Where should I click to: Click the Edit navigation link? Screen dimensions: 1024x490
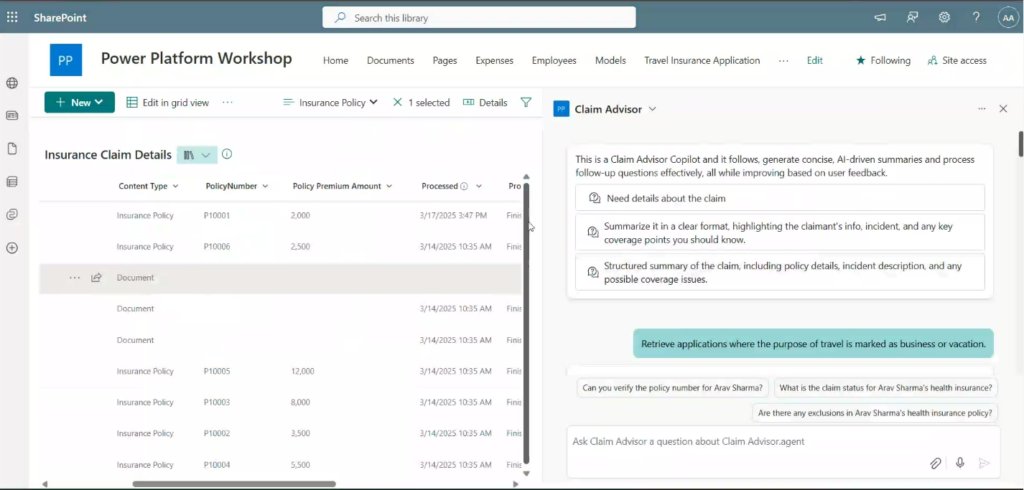[x=814, y=60]
